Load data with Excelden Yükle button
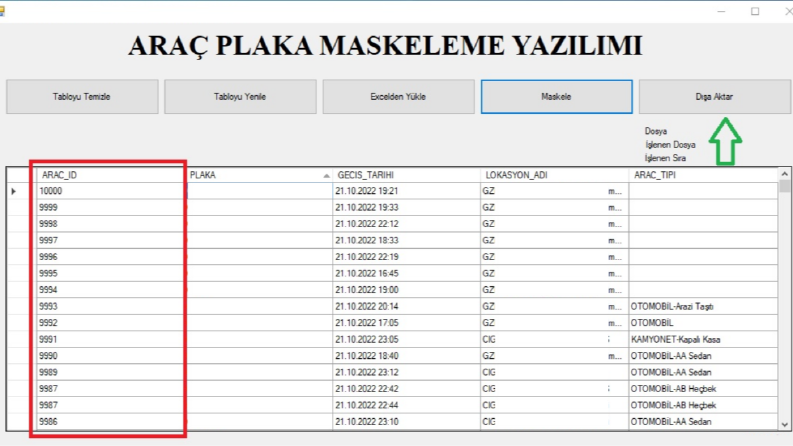This screenshot has height=446, width=793. pos(399,97)
